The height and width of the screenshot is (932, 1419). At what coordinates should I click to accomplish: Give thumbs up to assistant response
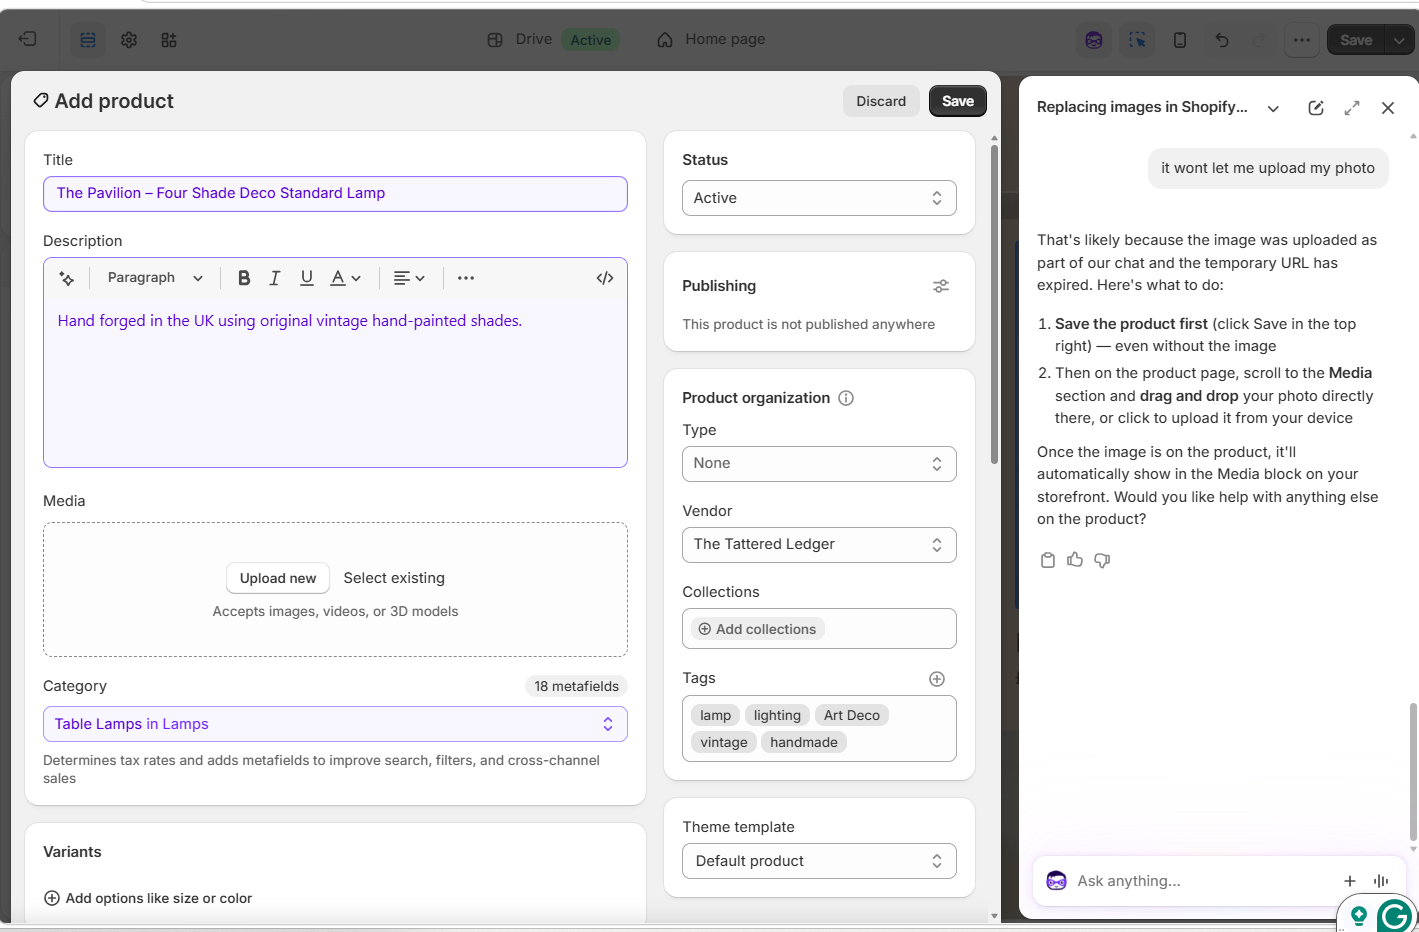coord(1075,560)
